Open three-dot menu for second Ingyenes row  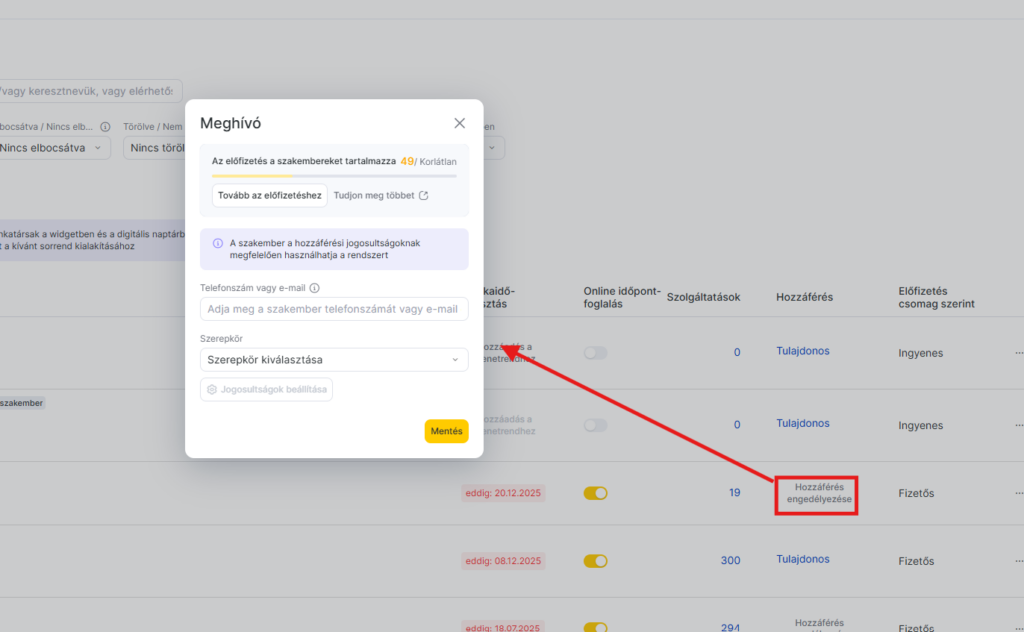(1018, 425)
